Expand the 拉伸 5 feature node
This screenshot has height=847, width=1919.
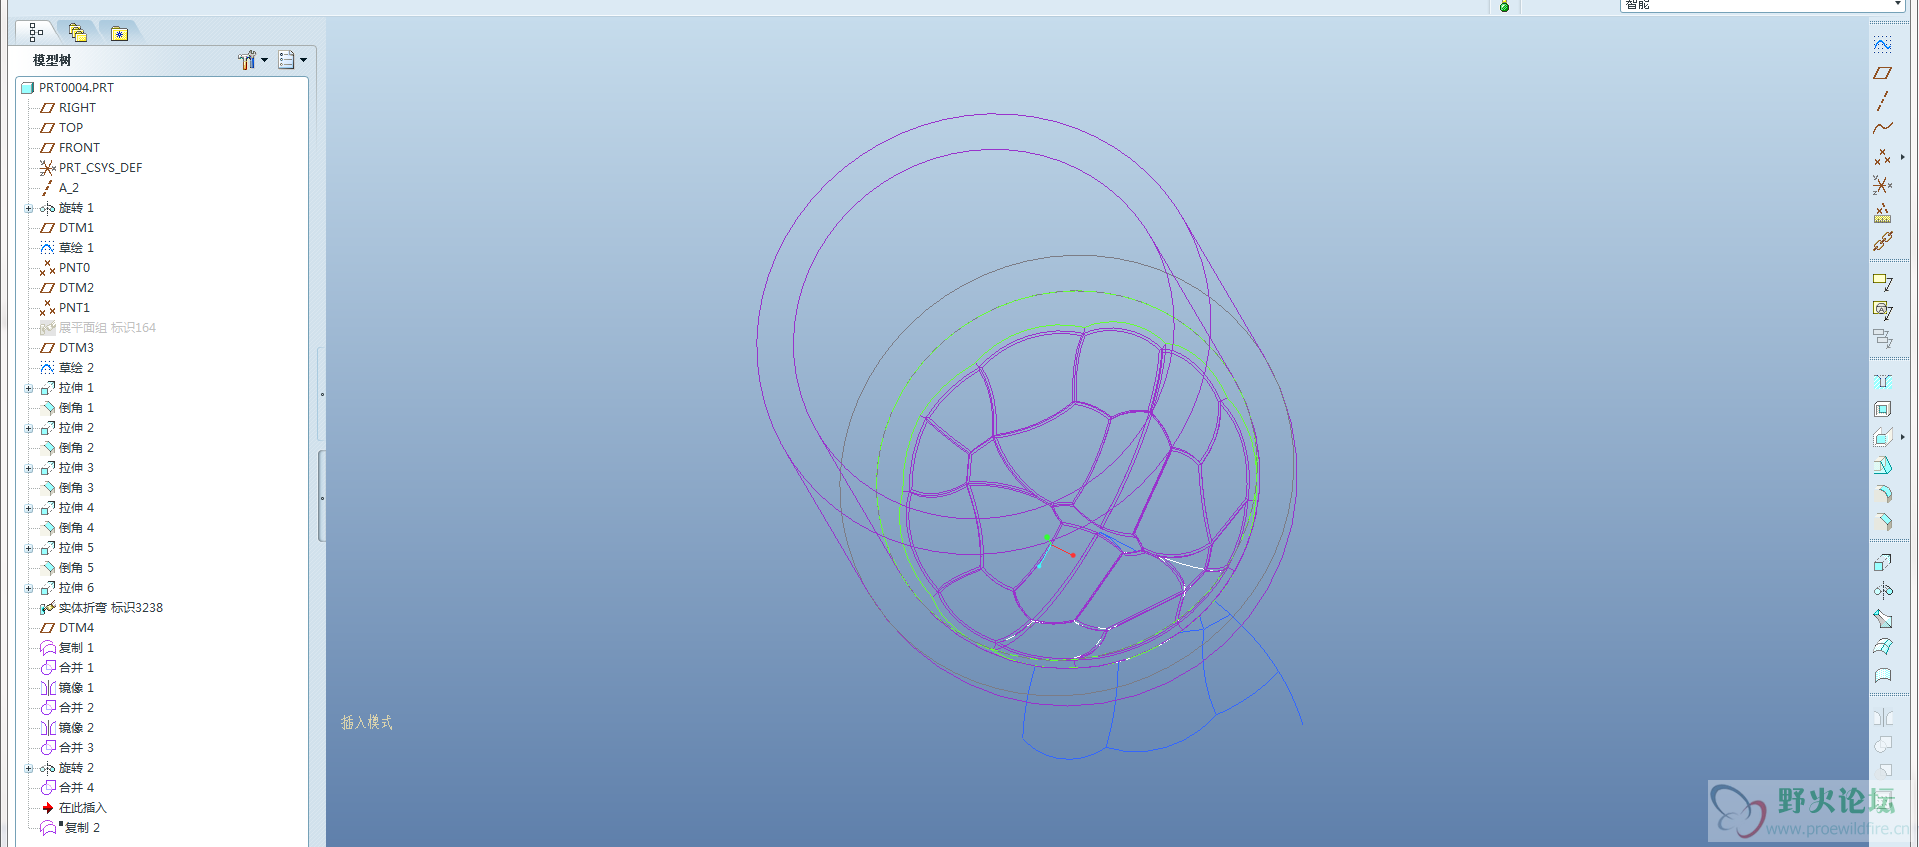pos(29,548)
